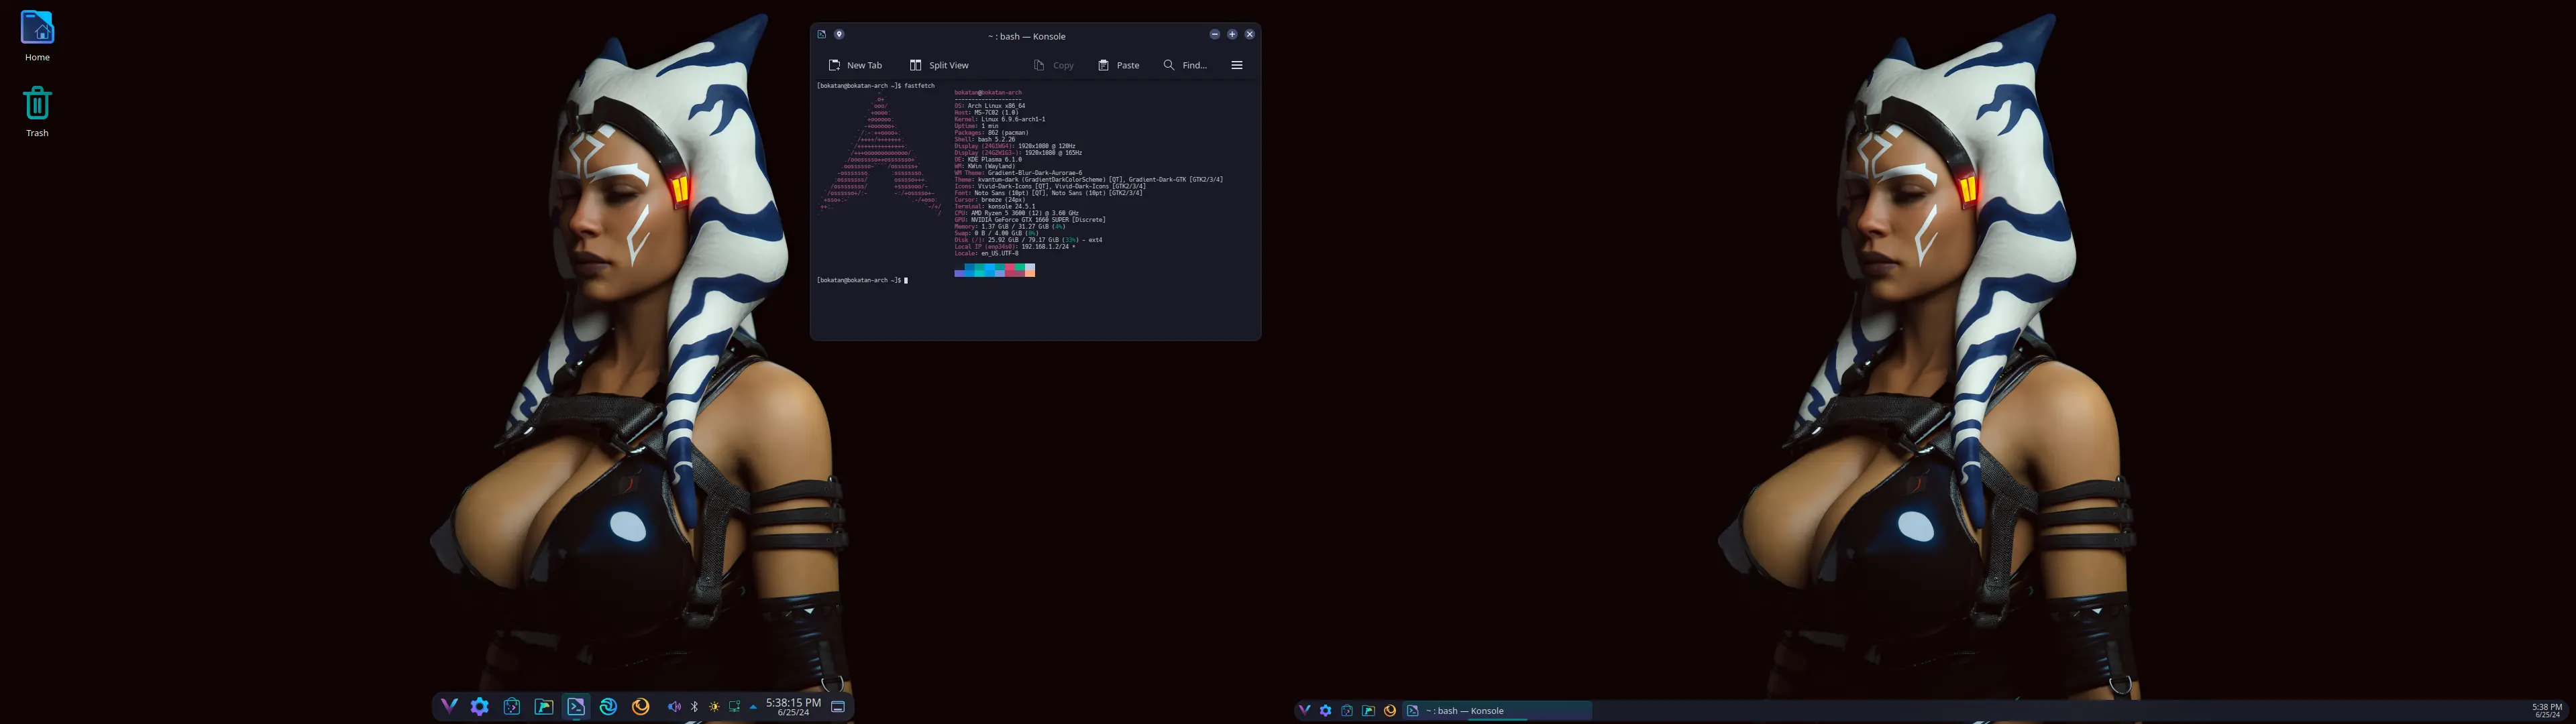Click the Packages: 862 (pacman) line
This screenshot has width=2576, height=724.
[x=991, y=132]
